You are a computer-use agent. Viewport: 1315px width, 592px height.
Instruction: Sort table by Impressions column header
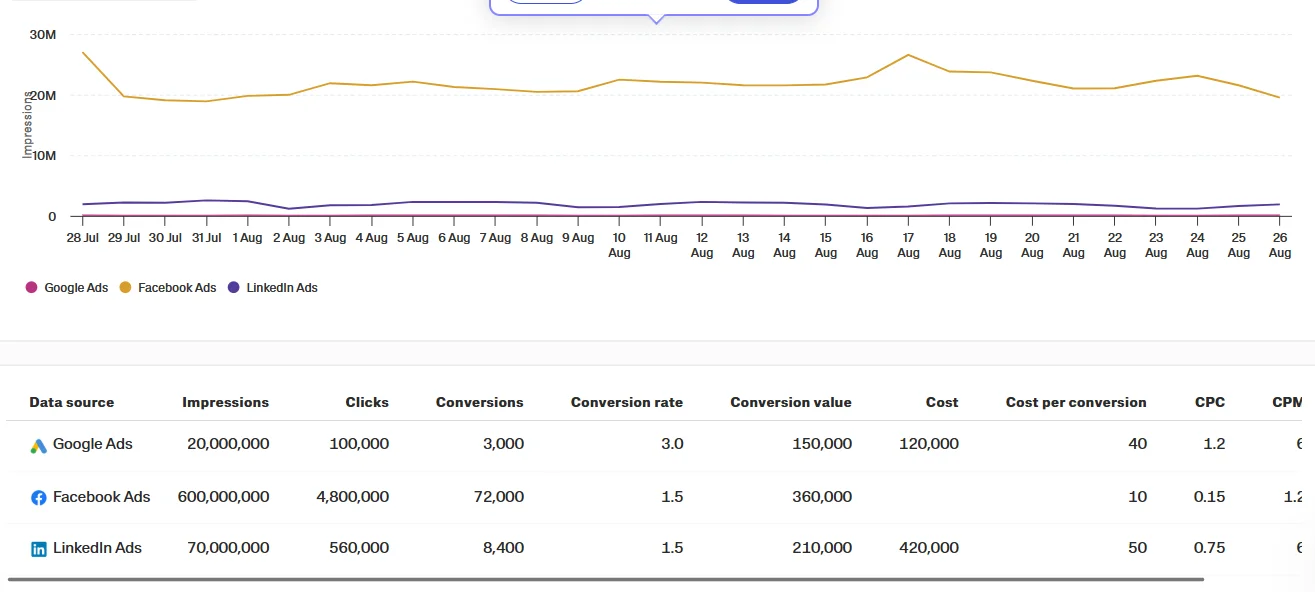point(225,403)
